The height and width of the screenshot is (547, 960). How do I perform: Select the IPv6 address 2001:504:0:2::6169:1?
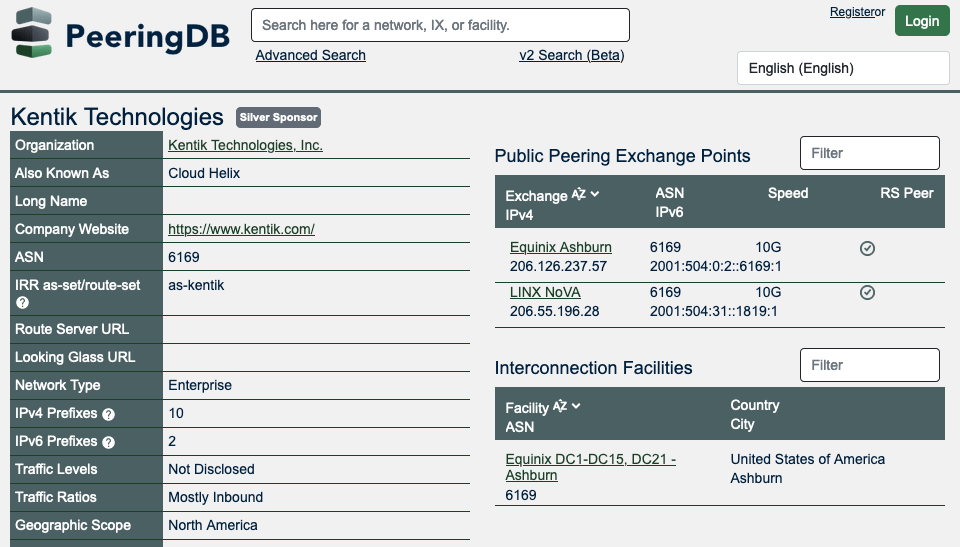click(715, 266)
